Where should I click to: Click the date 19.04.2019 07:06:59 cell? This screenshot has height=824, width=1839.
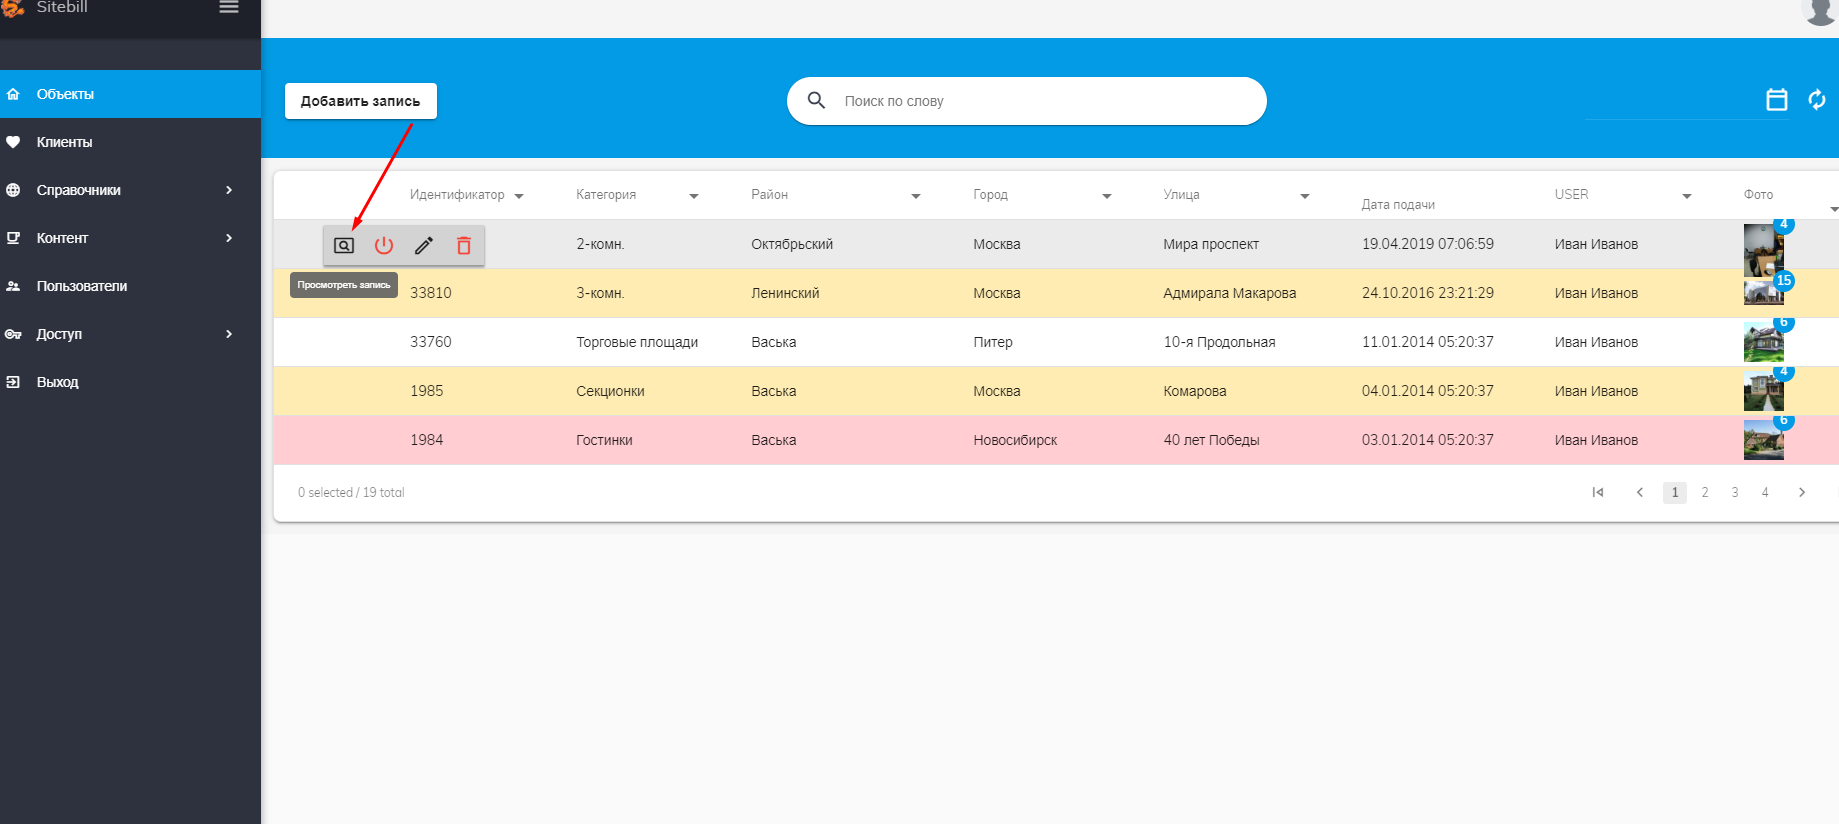click(1428, 244)
